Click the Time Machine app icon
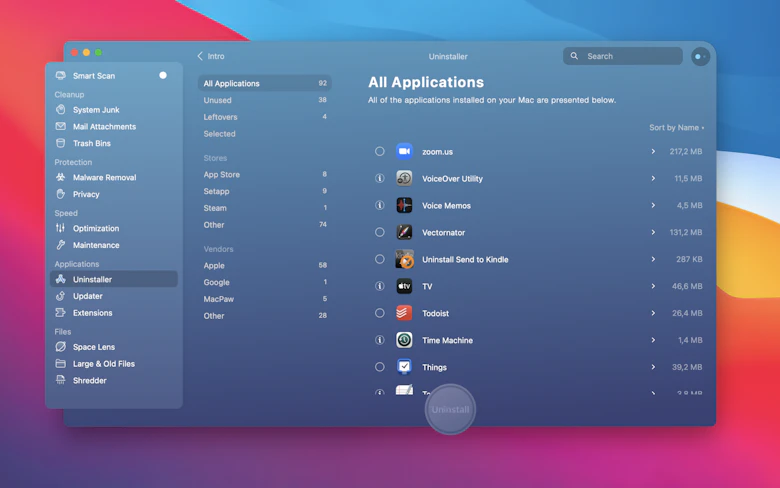The width and height of the screenshot is (780, 488). tap(404, 340)
